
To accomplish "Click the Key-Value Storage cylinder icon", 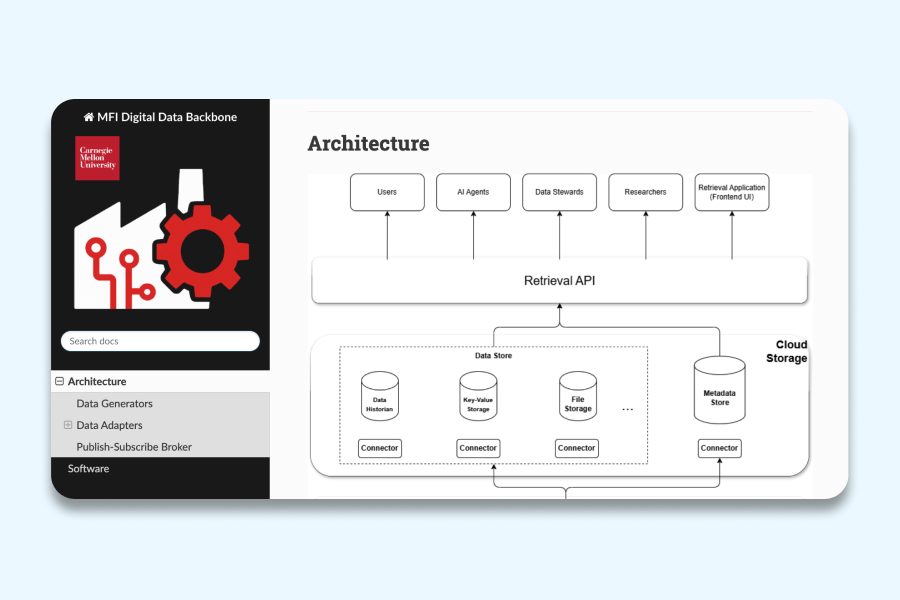I will (478, 397).
